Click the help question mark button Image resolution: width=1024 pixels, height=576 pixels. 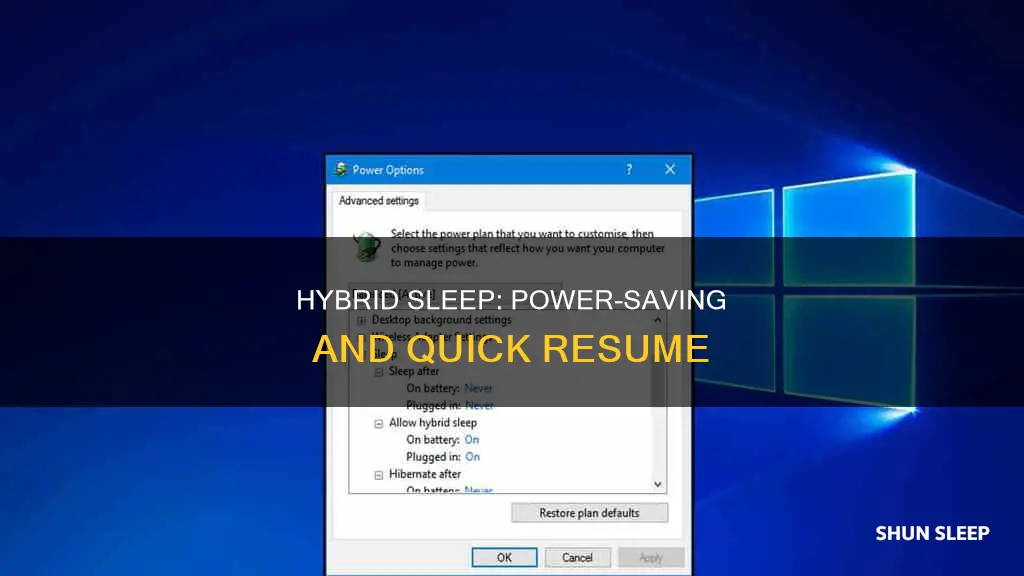(629, 170)
